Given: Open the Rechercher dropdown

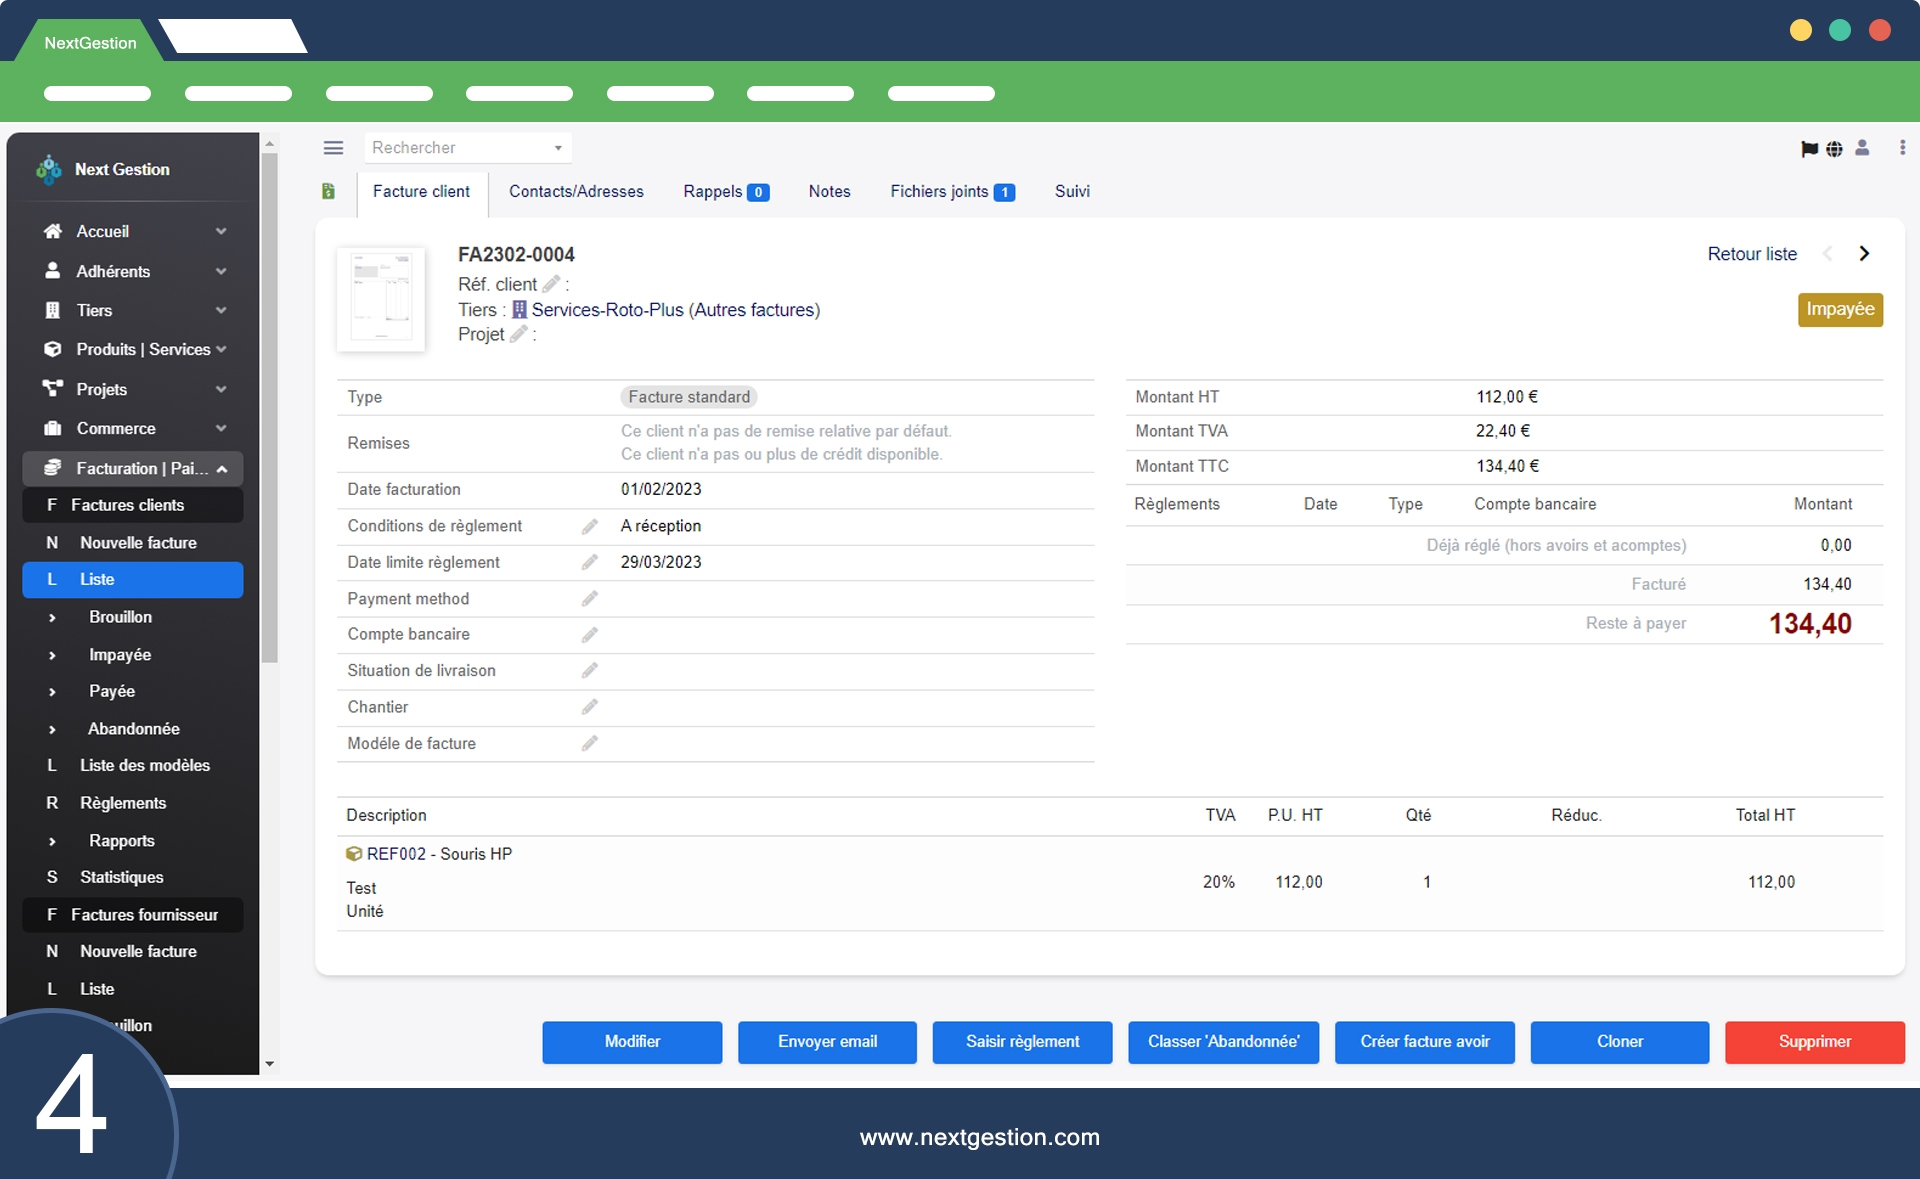Looking at the screenshot, I should 467,148.
